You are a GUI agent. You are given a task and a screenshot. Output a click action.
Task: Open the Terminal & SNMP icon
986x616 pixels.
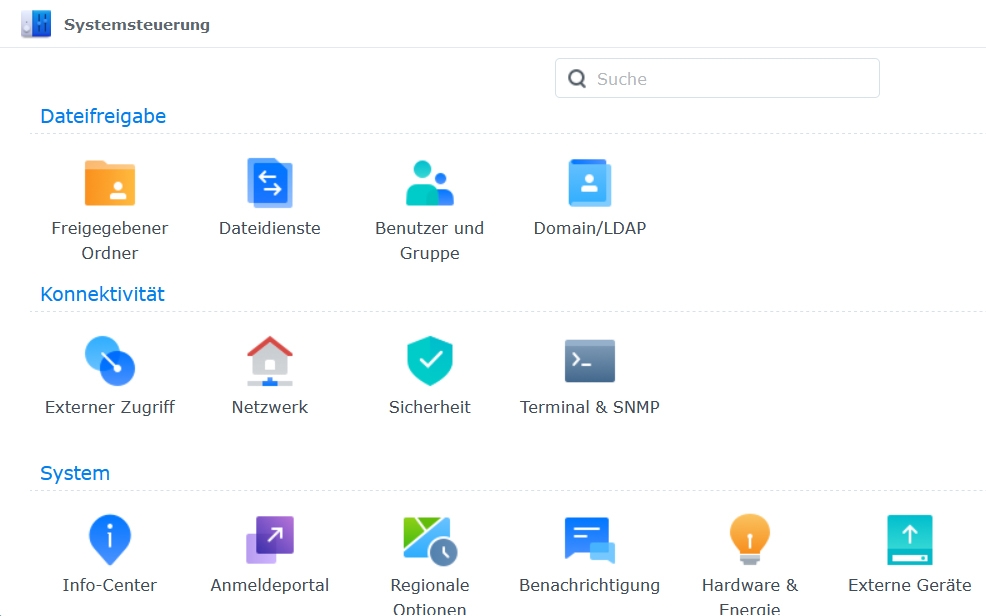590,361
